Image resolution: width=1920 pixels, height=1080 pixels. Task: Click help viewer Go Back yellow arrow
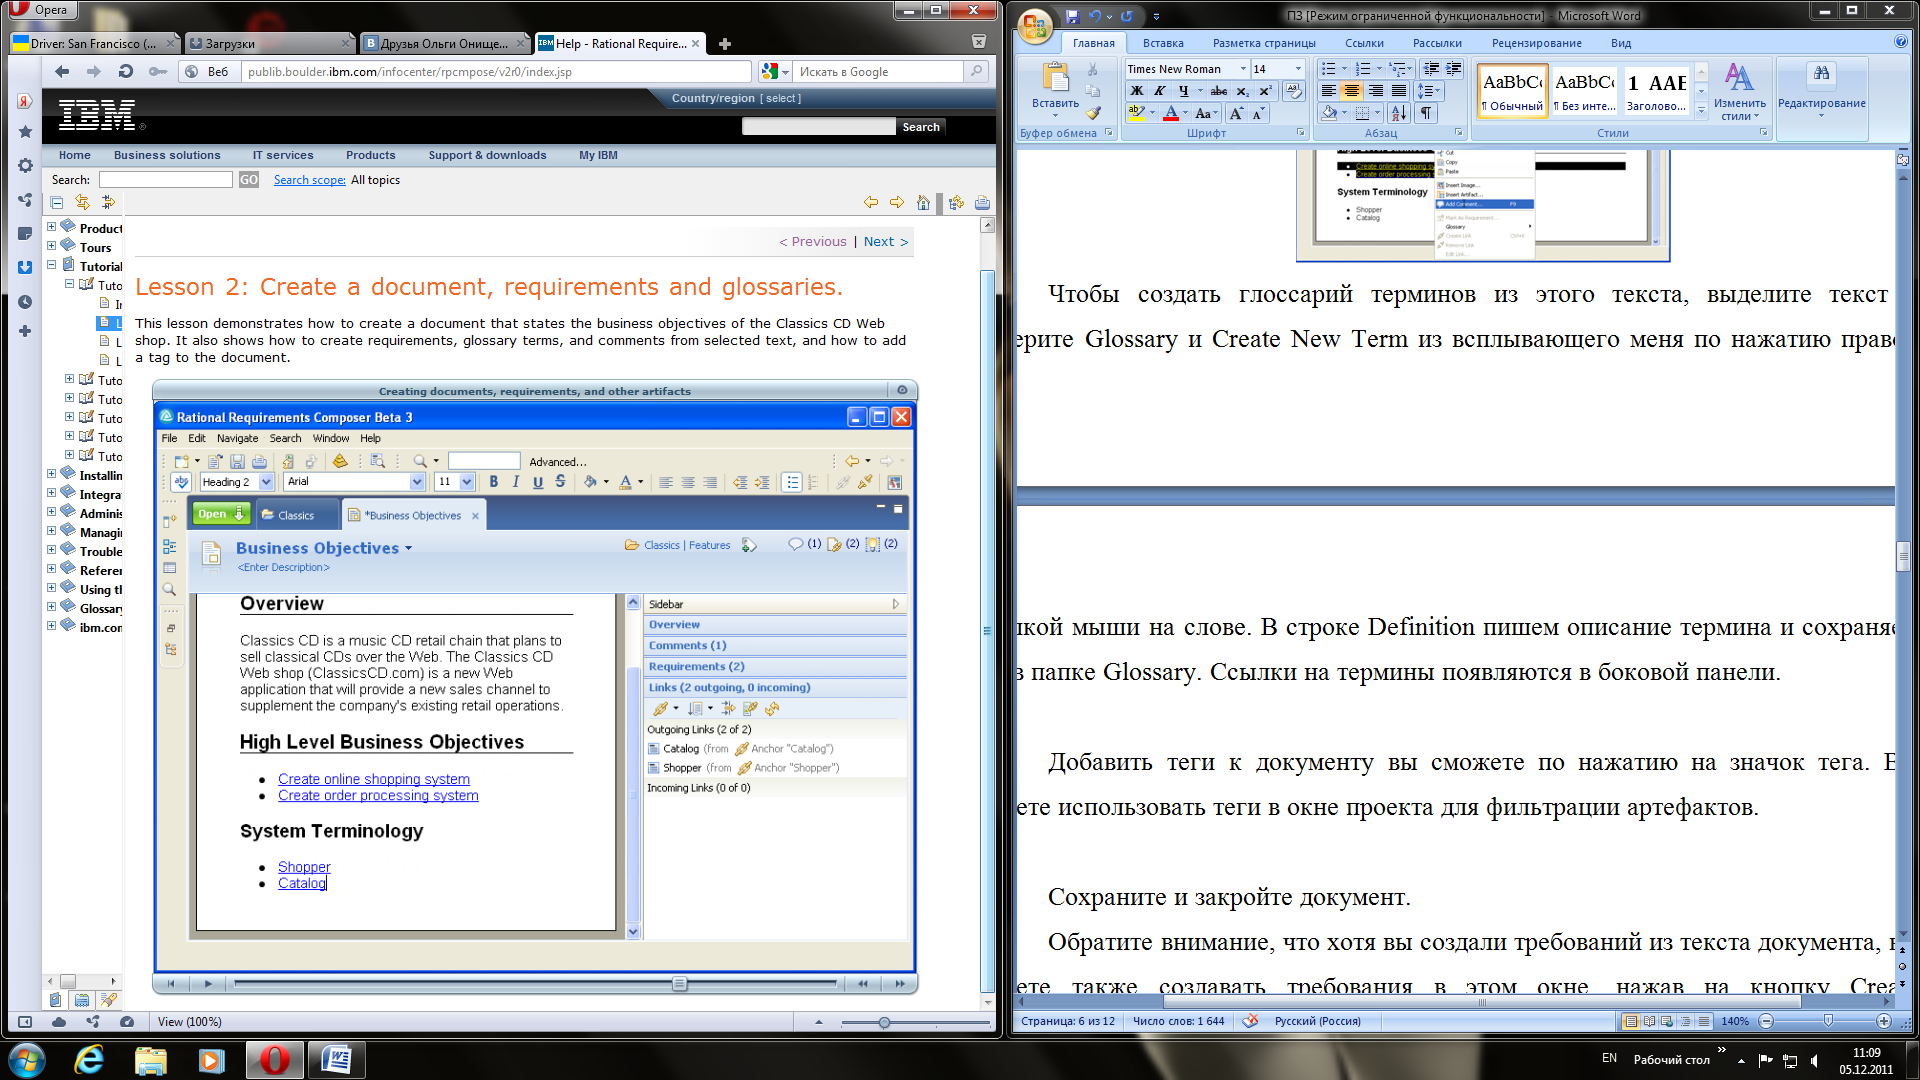pyautogui.click(x=871, y=202)
